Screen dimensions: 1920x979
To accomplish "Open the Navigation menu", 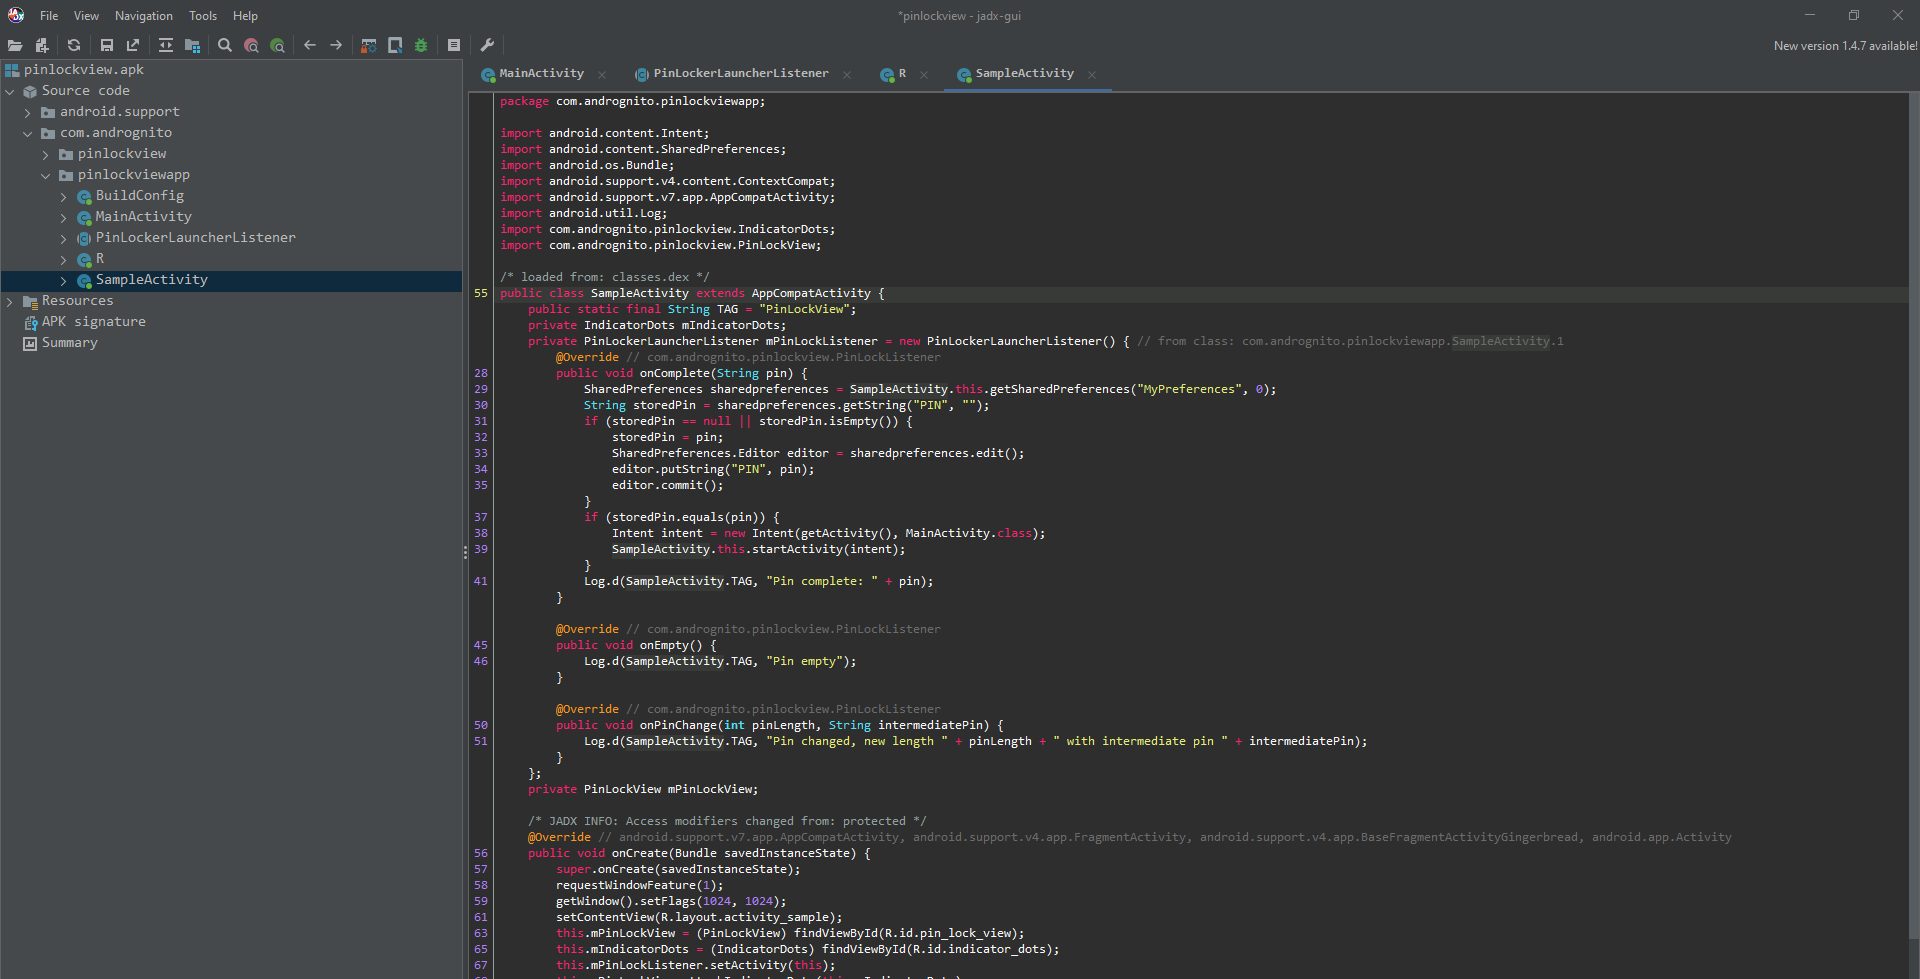I will pos(144,16).
